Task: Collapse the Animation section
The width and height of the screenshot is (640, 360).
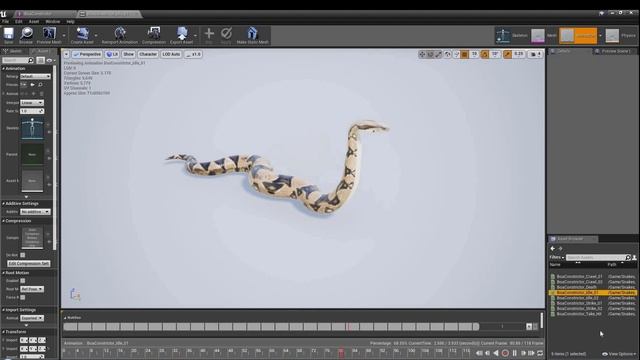Action: [x=4, y=69]
